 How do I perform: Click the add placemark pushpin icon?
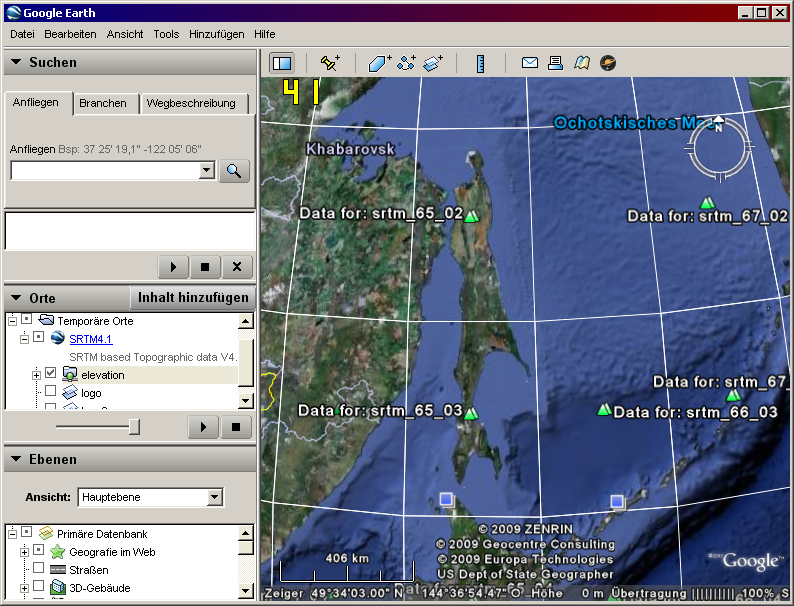(x=329, y=63)
